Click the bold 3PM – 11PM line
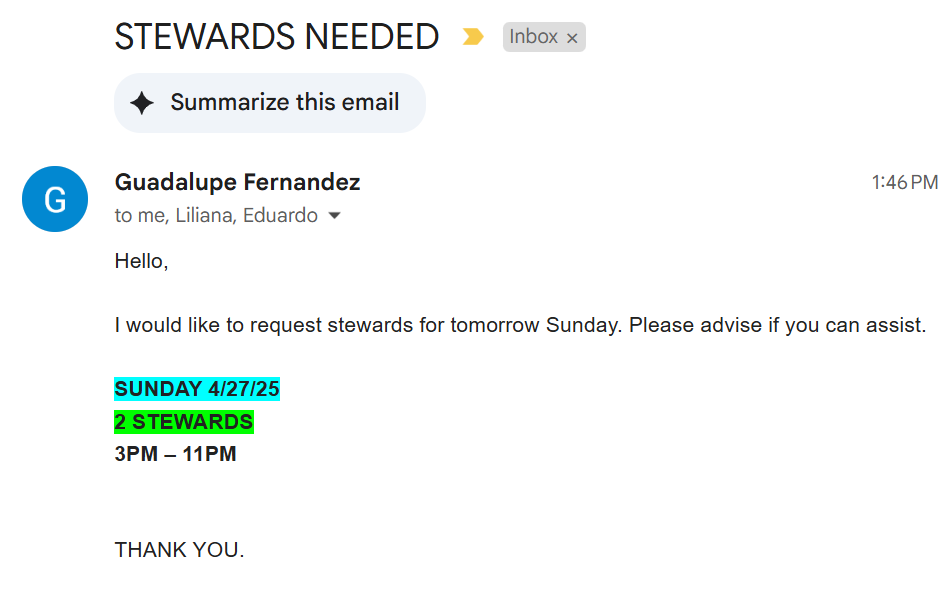The image size is (938, 606). [176, 454]
